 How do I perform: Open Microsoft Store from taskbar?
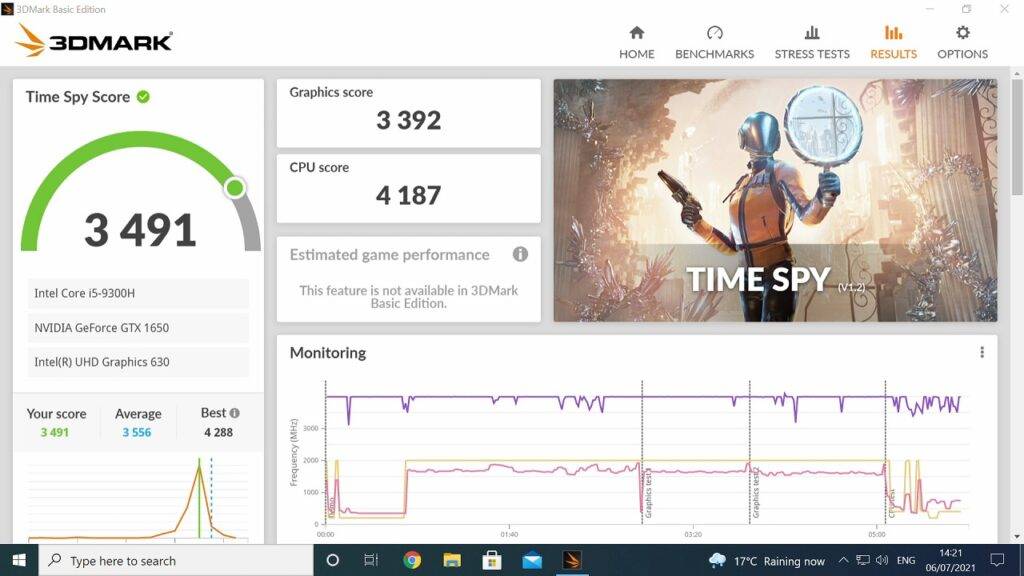pyautogui.click(x=492, y=560)
